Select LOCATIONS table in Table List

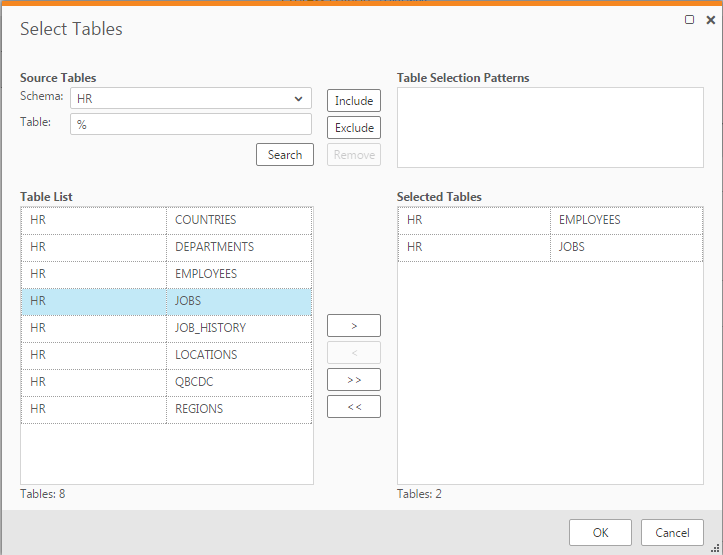pos(206,355)
